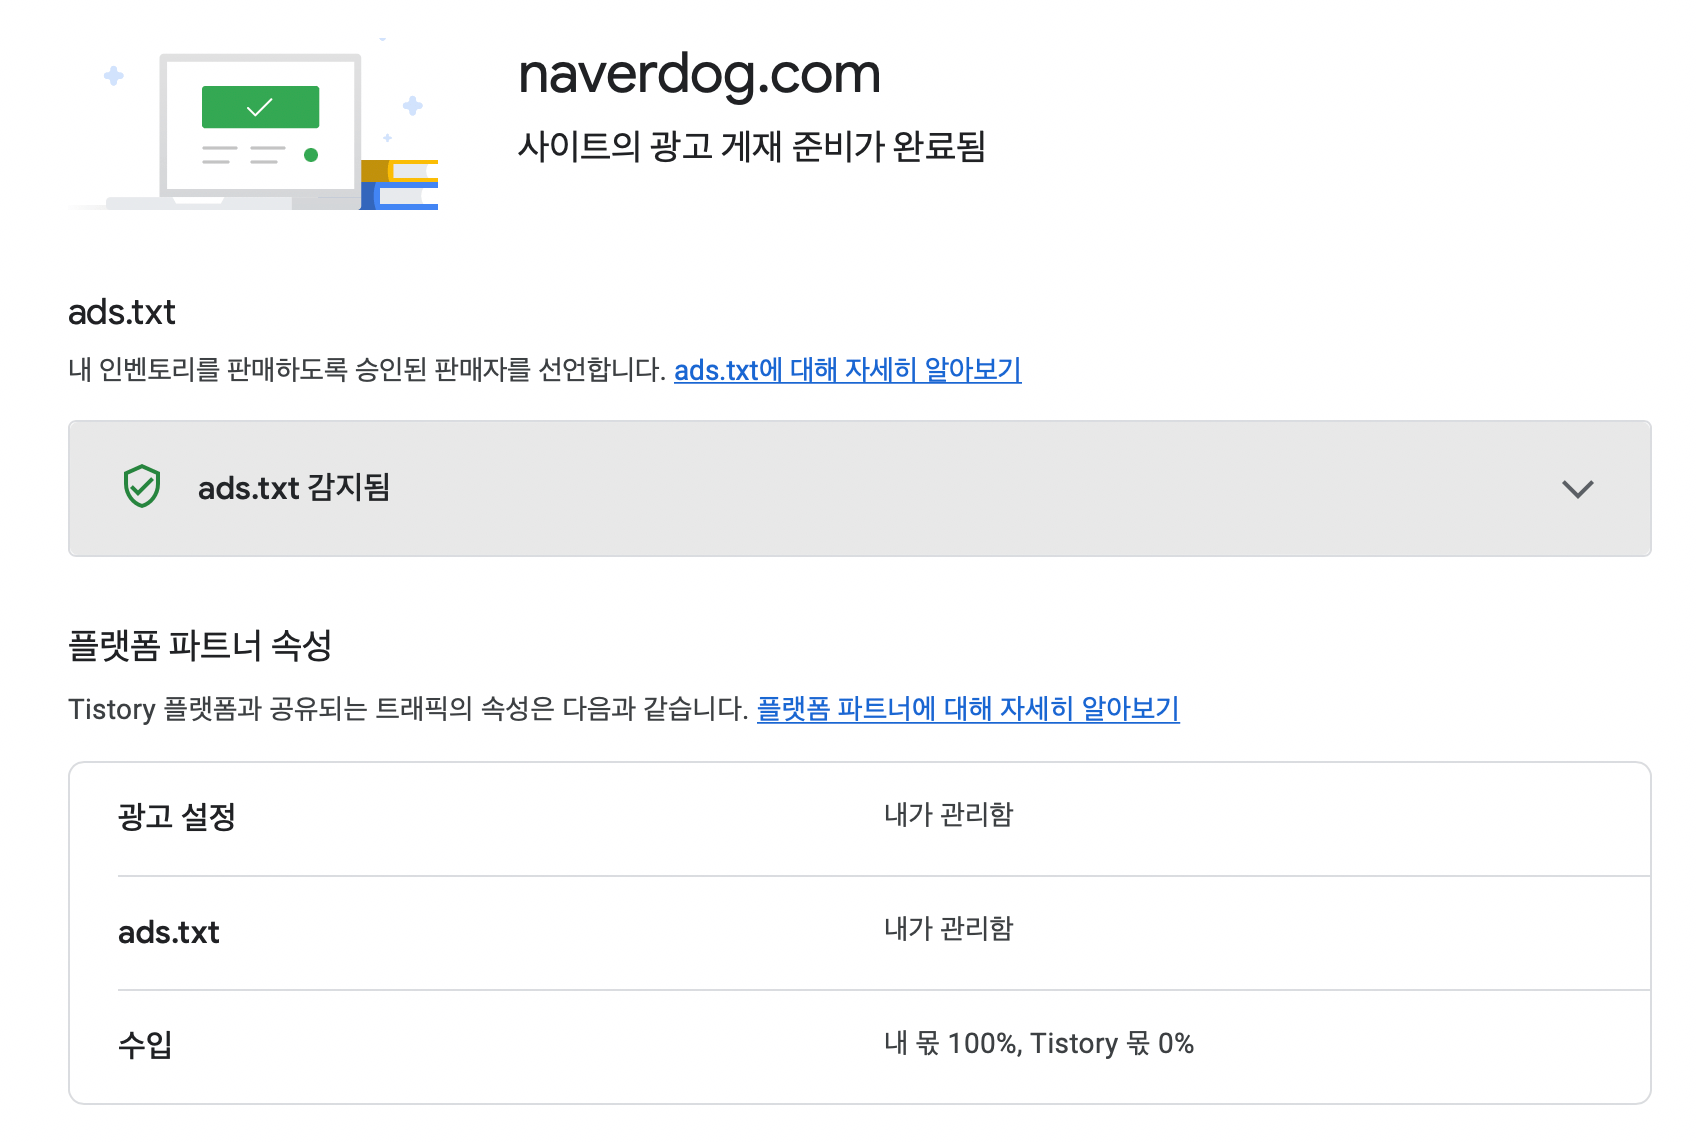The width and height of the screenshot is (1696, 1142).
Task: Expand the ads.txt 감지됨 panel chevron
Action: [x=1577, y=489]
